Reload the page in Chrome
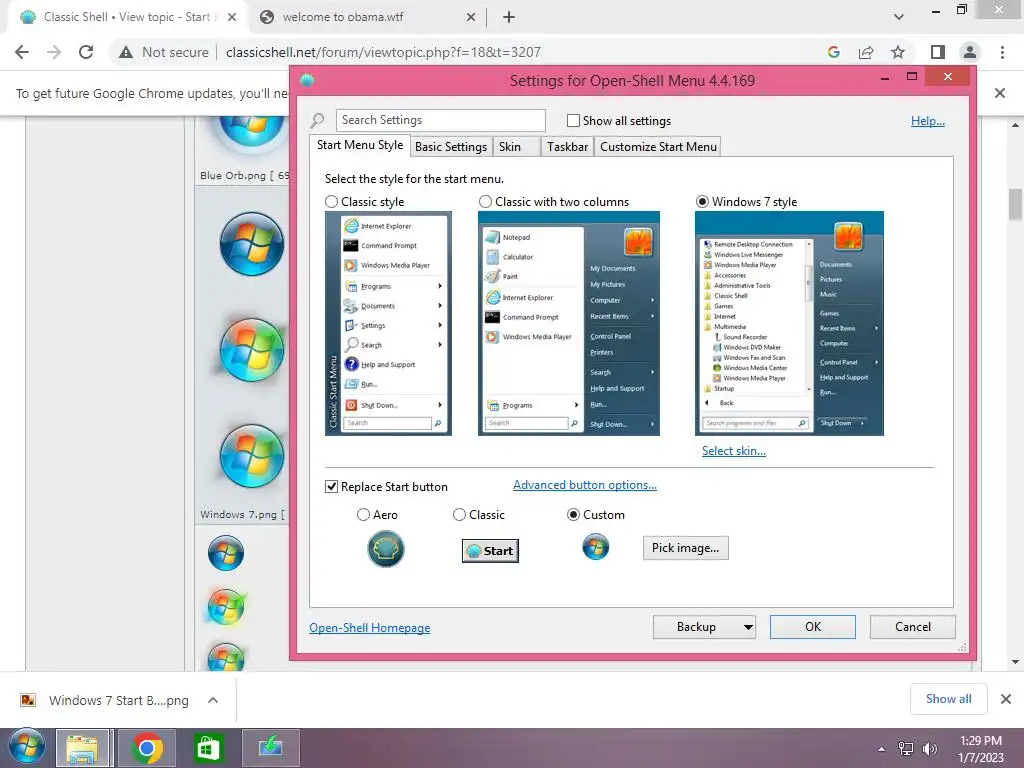Viewport: 1024px width, 768px height. (x=86, y=52)
